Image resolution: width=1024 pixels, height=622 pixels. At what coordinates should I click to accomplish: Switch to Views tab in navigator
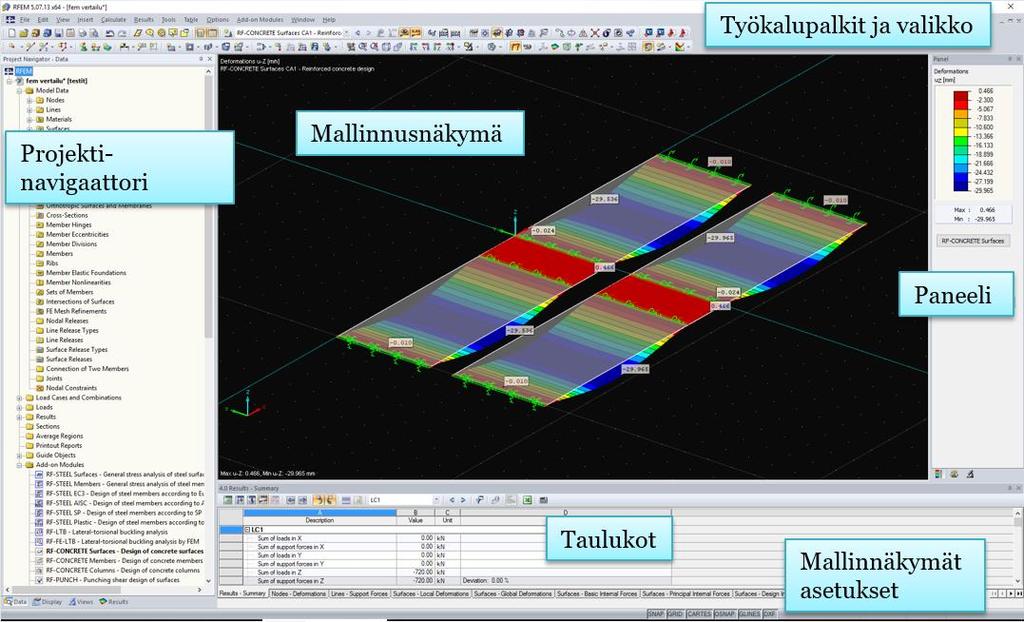[82, 602]
